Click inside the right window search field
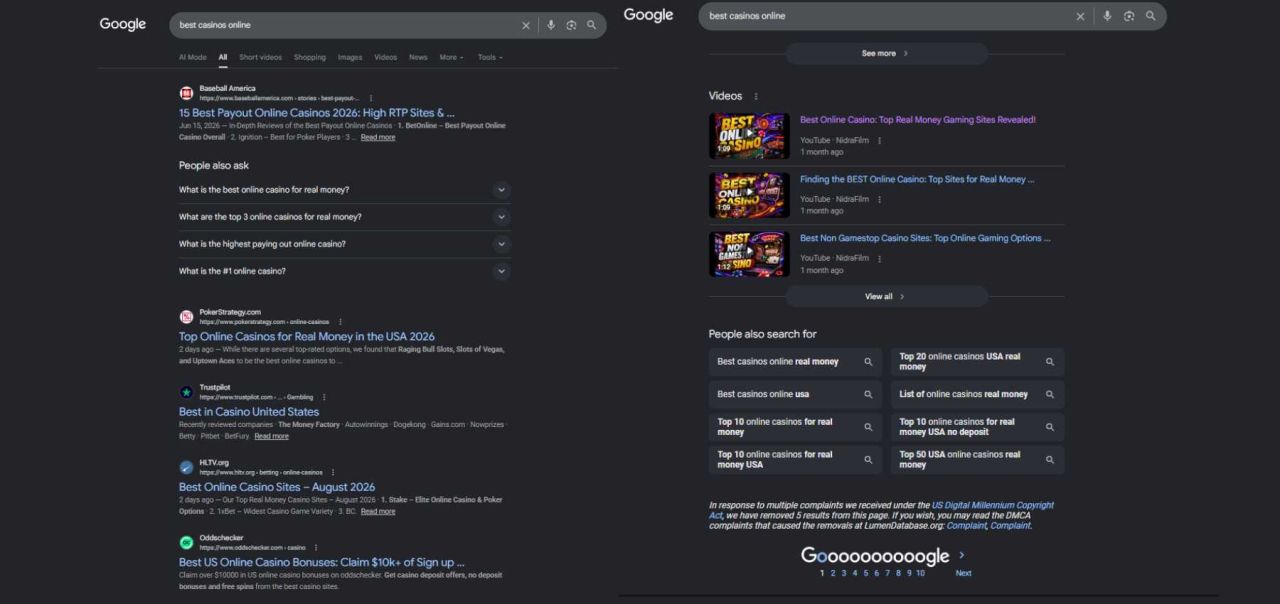The height and width of the screenshot is (604, 1280). click(888, 16)
